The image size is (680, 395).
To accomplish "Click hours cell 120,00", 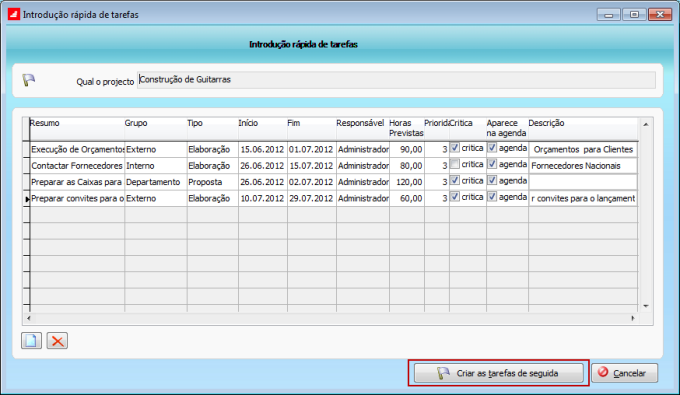I will pyautogui.click(x=407, y=182).
